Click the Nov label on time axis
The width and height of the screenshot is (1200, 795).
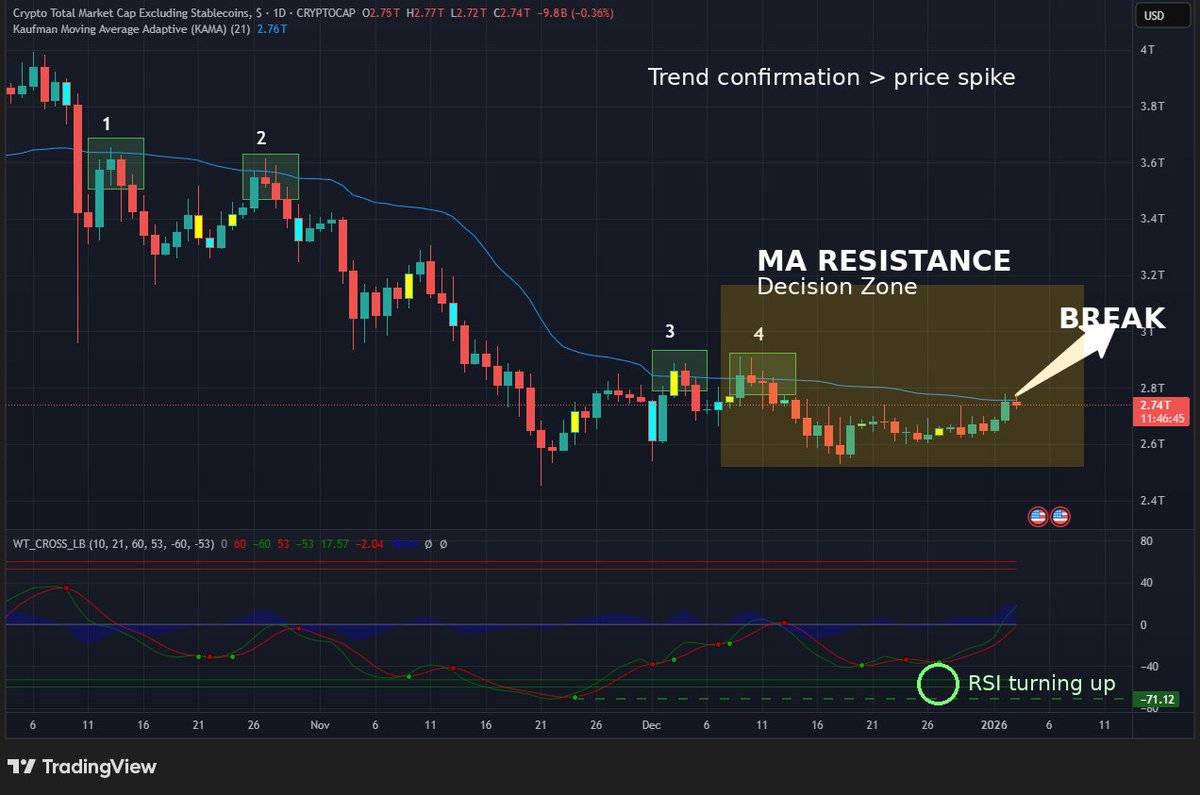pos(319,725)
